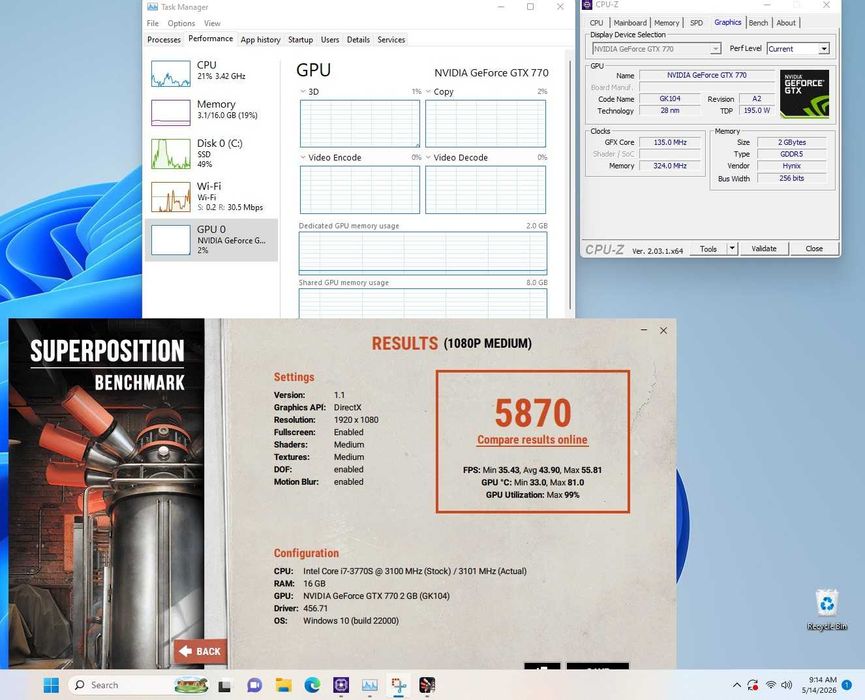Open the sync/update tray icon with red dot
Screen dimensions: 865x700
click(753, 686)
